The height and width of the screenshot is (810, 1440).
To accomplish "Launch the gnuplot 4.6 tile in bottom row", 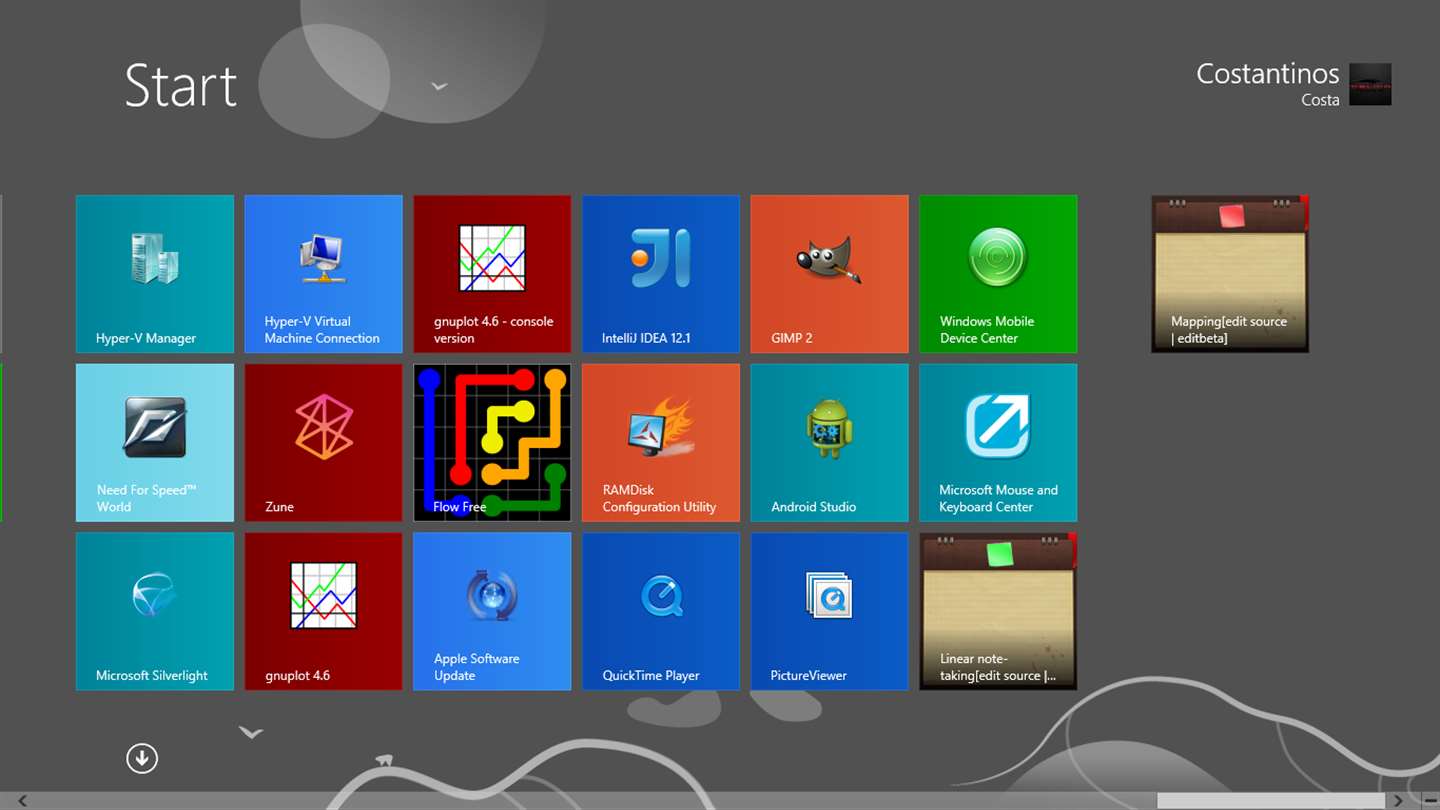I will (x=324, y=611).
